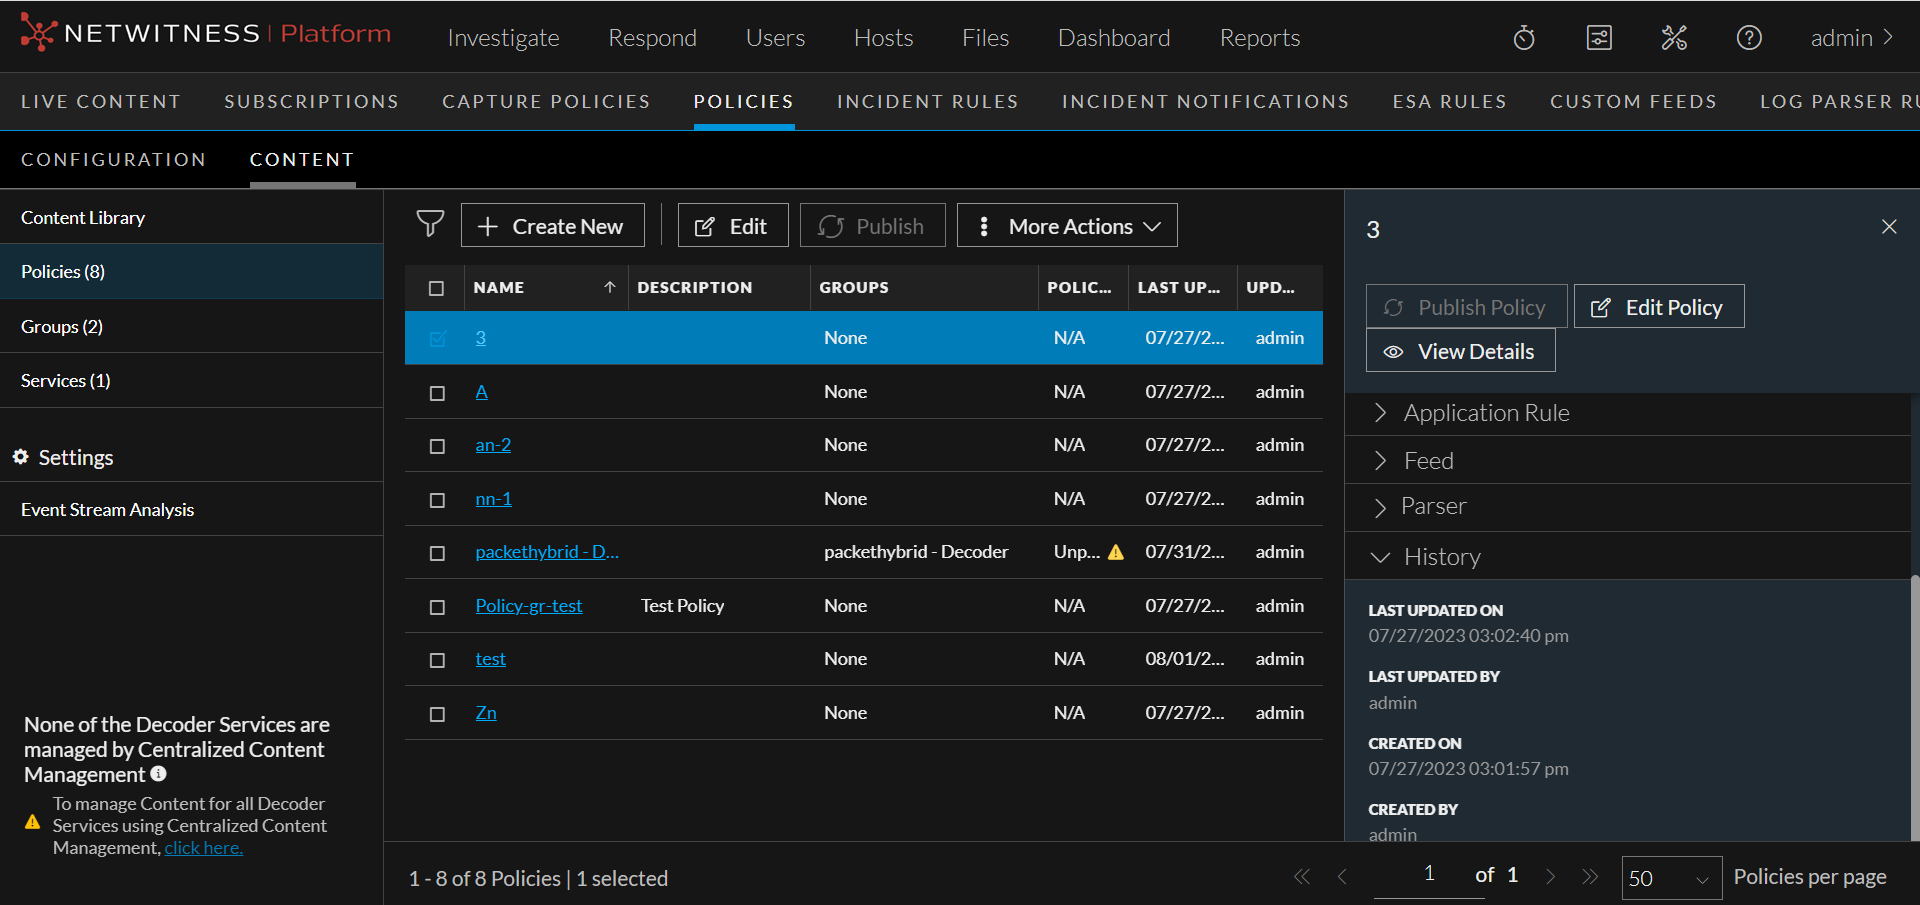Click the info icon beside Centralized Content Management
Viewport: 1920px width, 905px height.
(159, 774)
